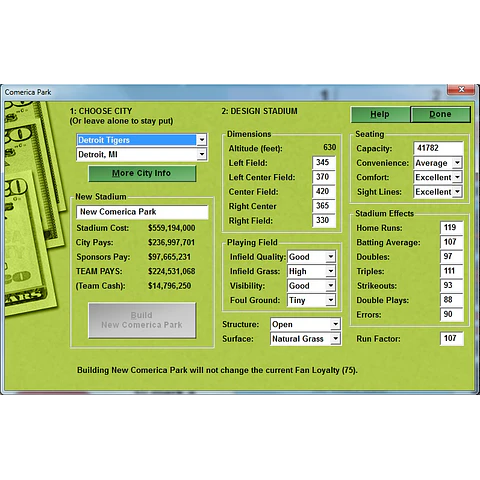Click the '2: DESIGN STADIUM' heading
This screenshot has width=480, height=480.
[x=259, y=111]
